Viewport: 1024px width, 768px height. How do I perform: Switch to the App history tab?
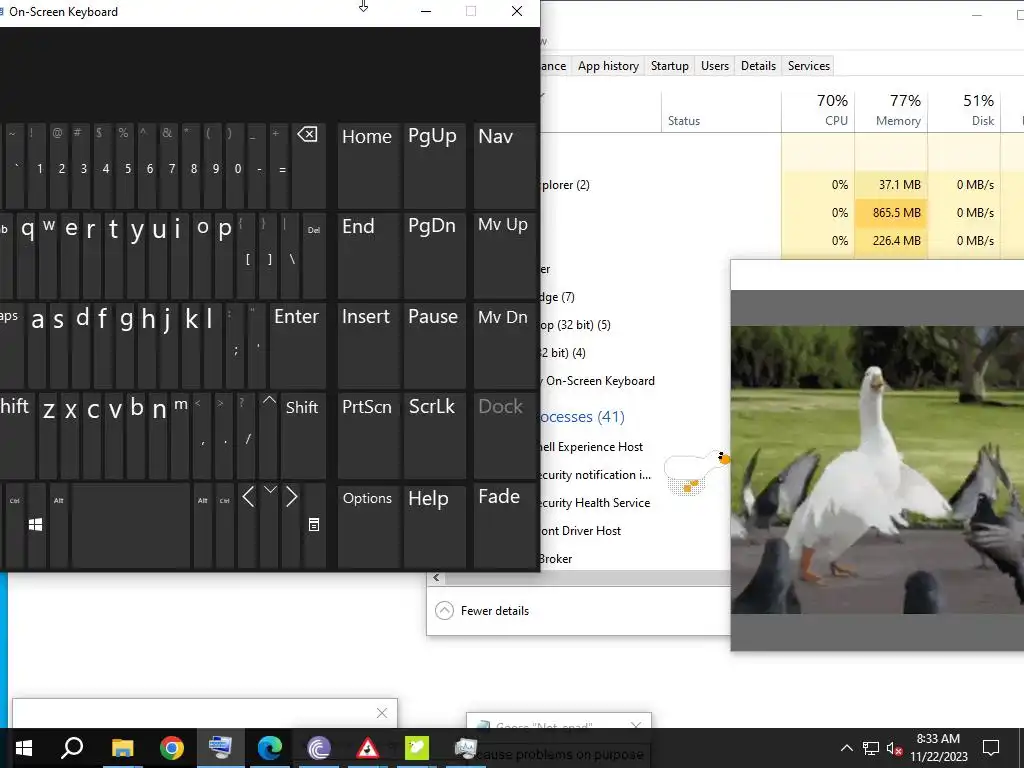[608, 66]
